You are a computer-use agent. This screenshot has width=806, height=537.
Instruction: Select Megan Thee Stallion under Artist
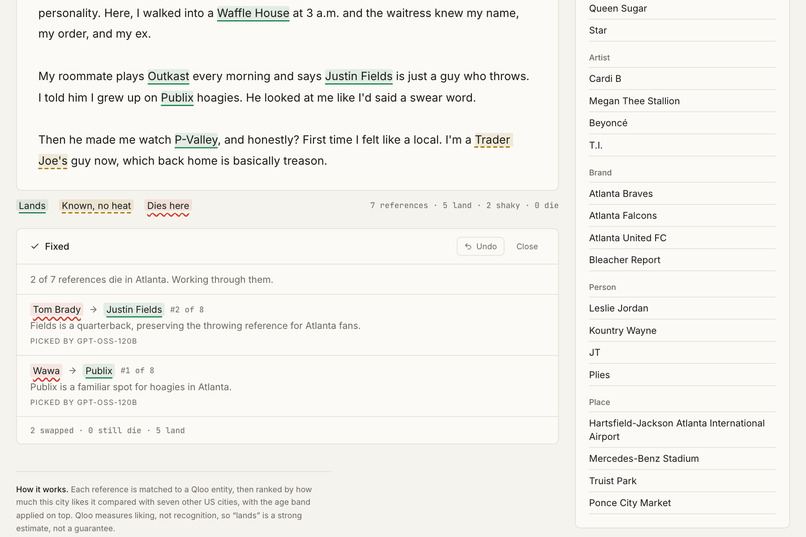[x=682, y=101]
